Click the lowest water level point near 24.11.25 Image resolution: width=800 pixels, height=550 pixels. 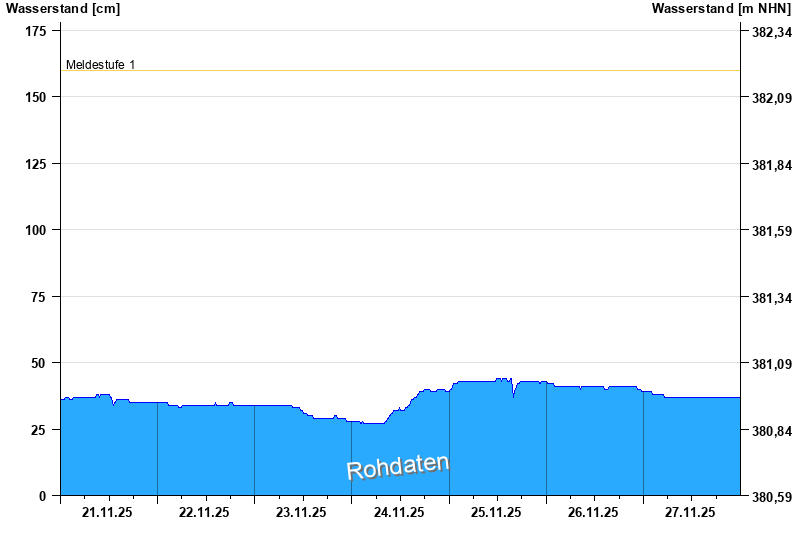373,423
